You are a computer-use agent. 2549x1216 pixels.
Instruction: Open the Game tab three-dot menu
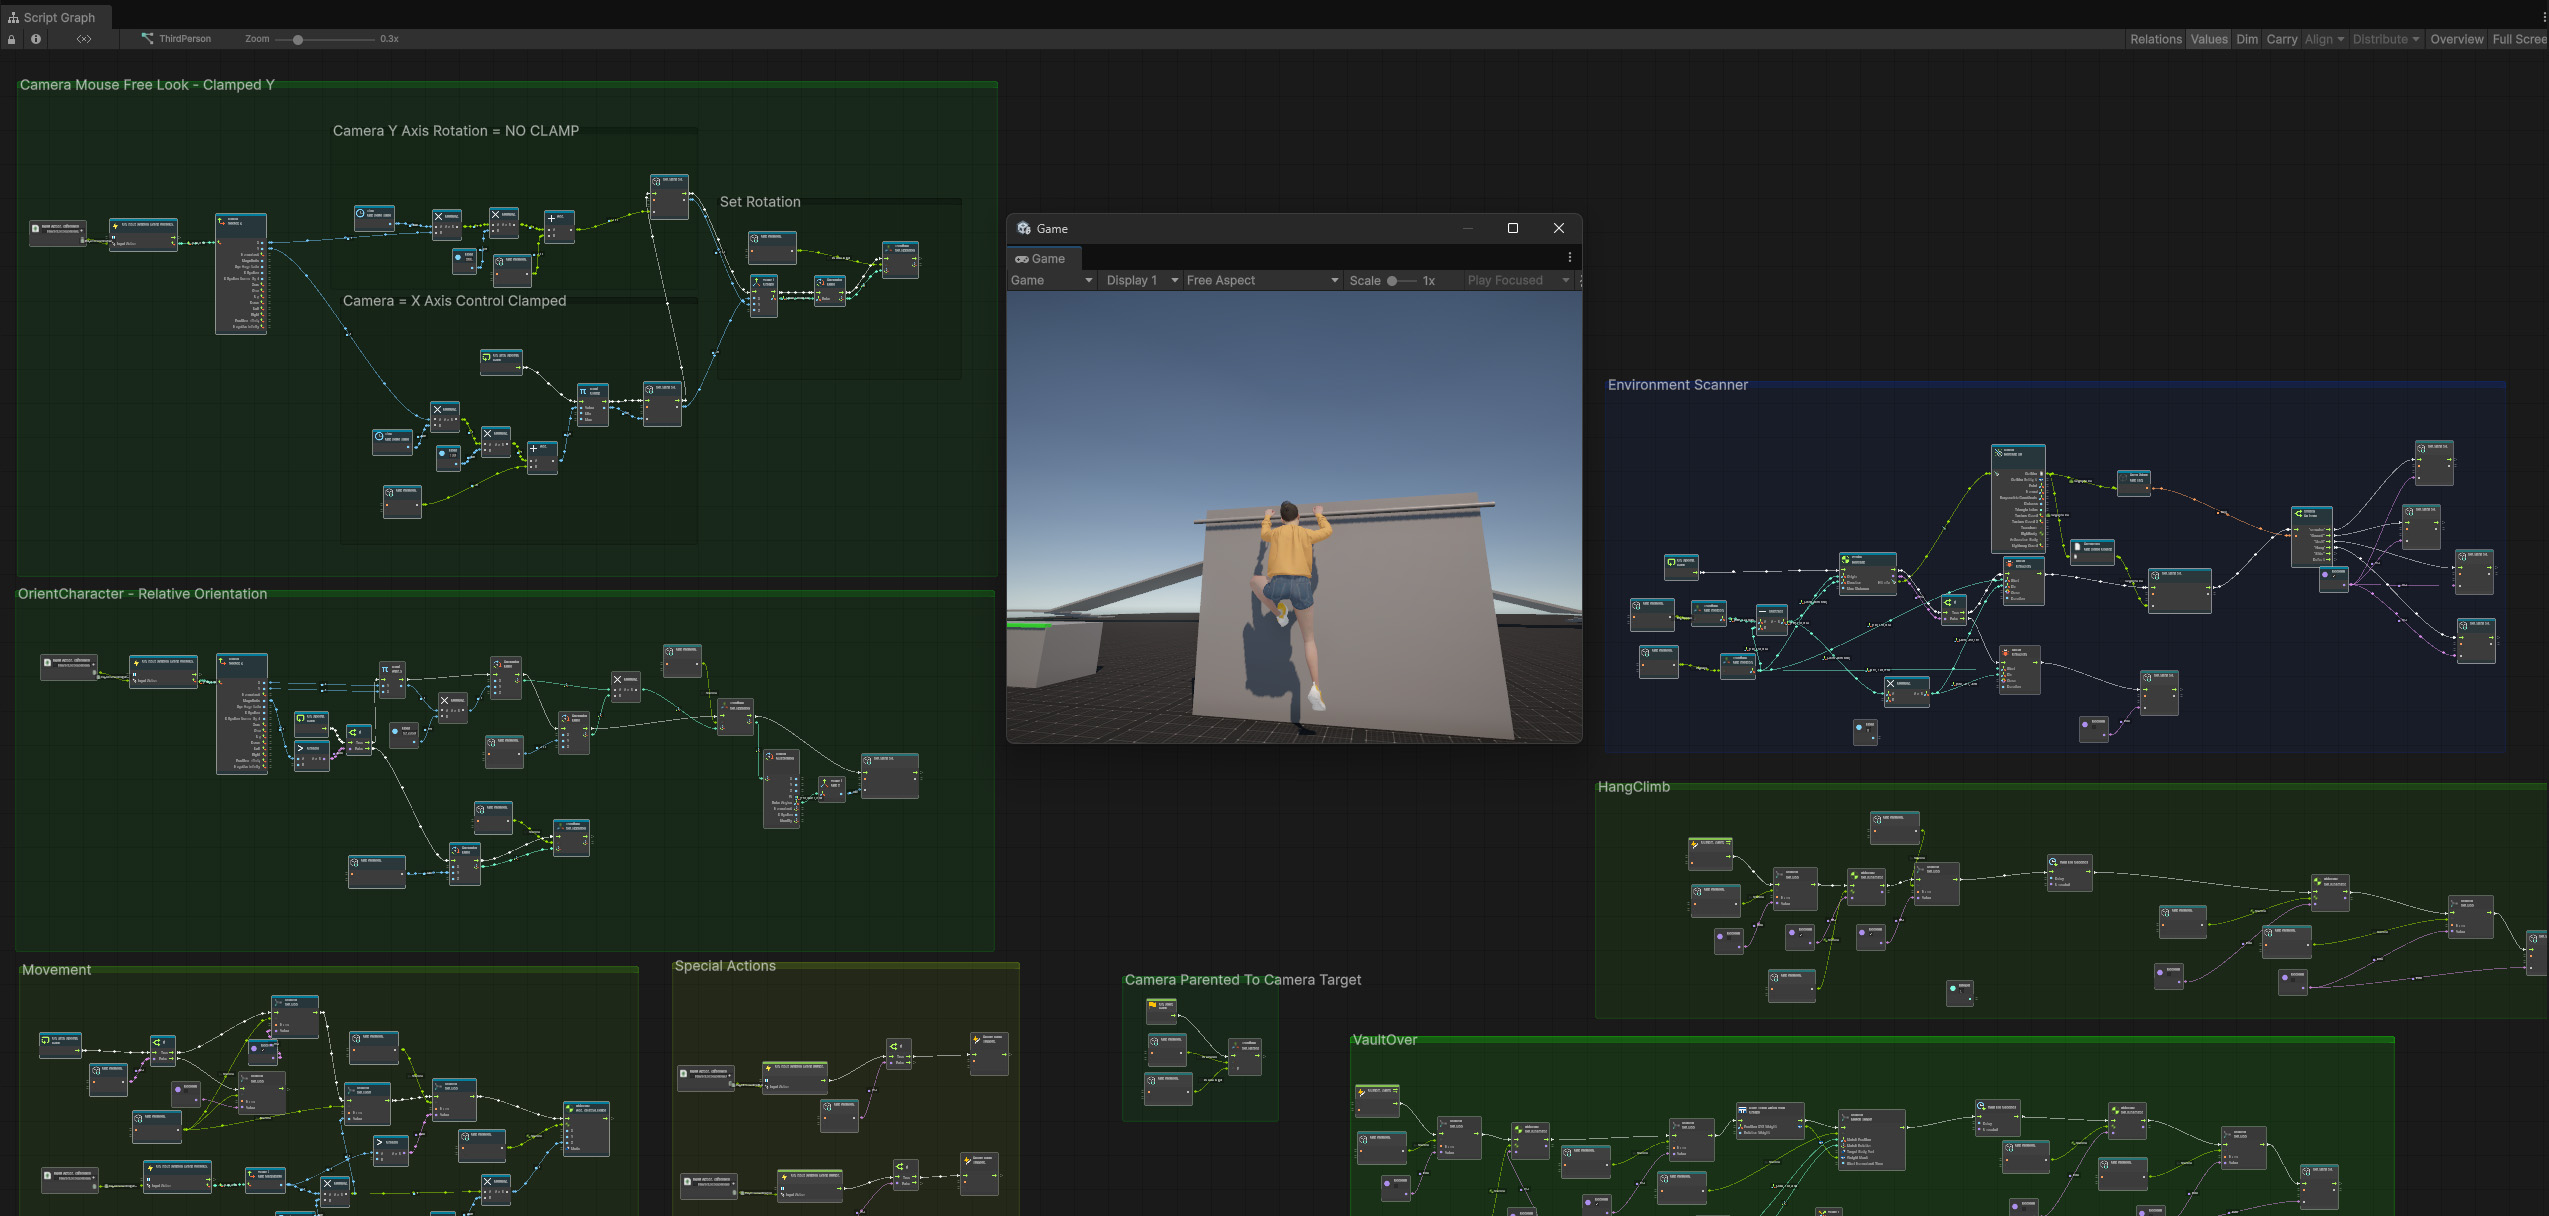[1569, 258]
